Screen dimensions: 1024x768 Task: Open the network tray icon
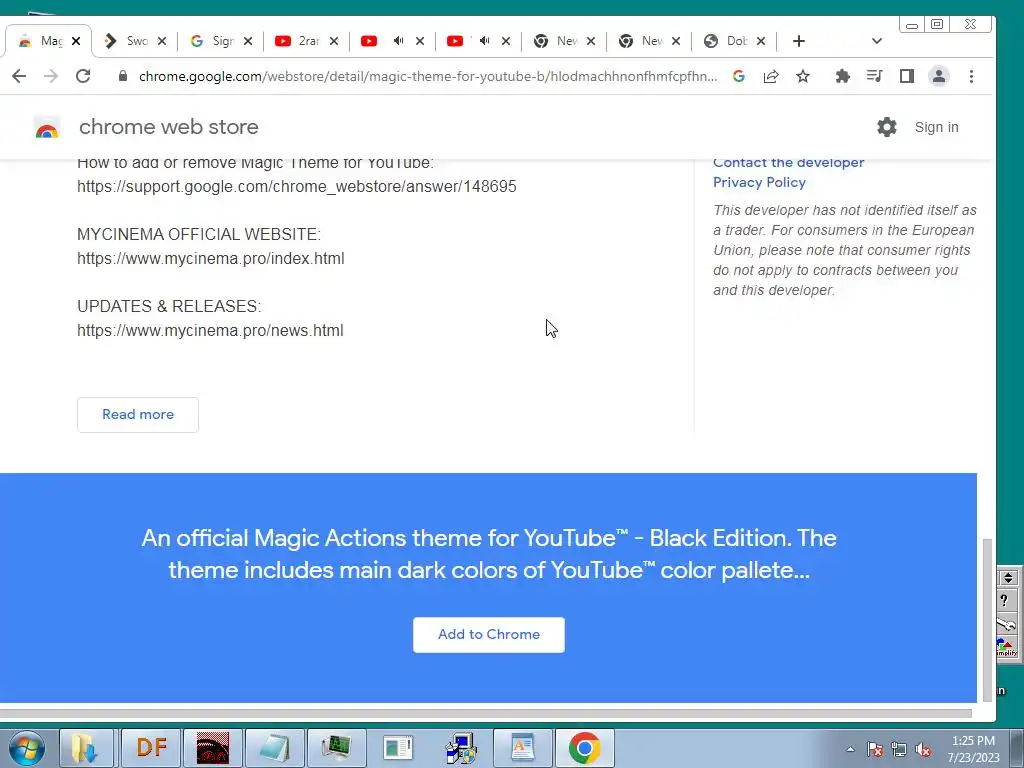point(899,750)
